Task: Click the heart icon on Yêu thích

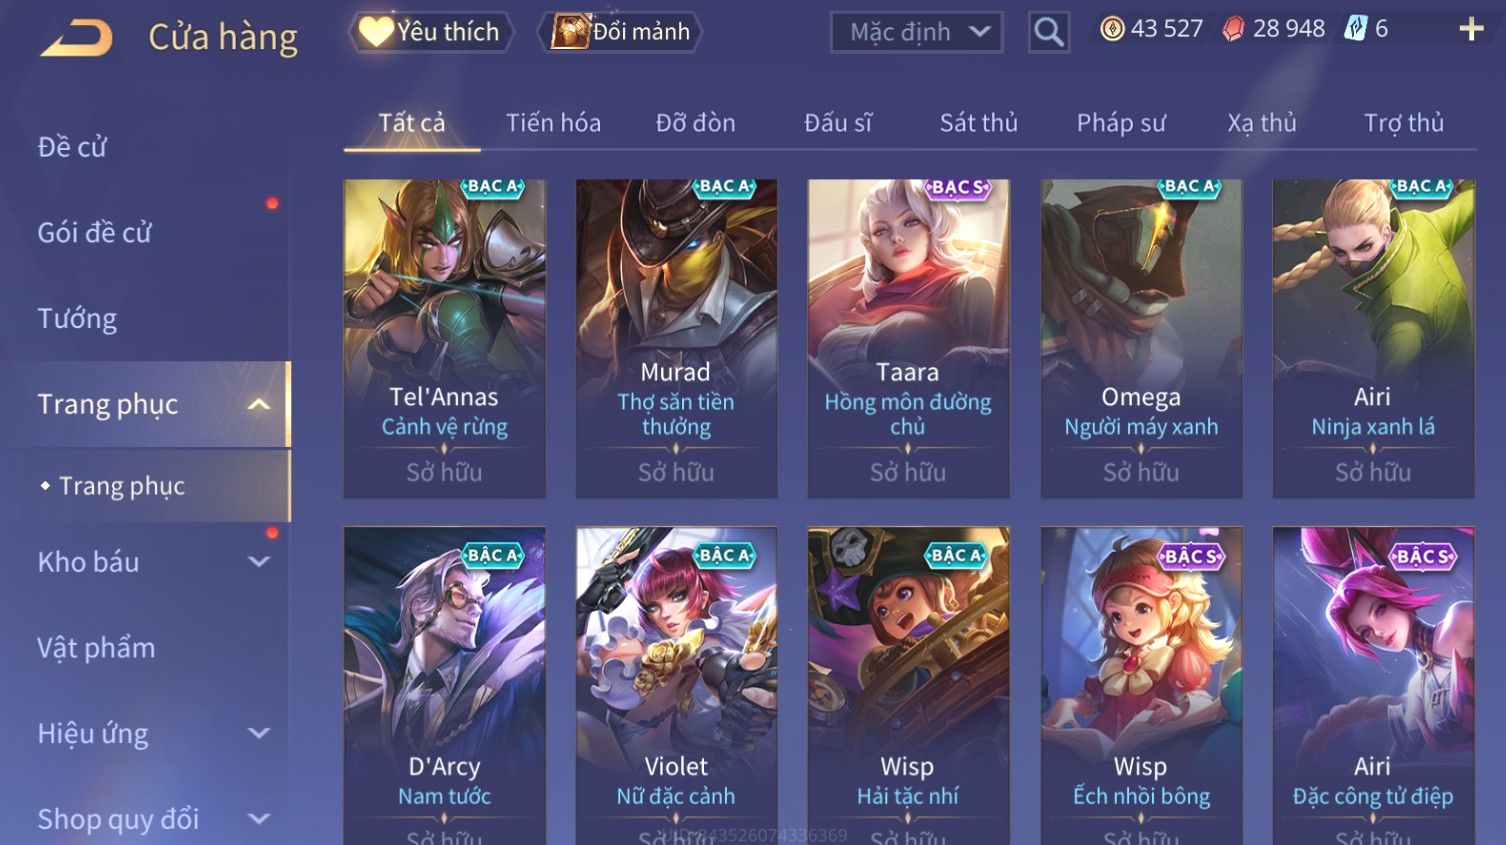Action: click(x=376, y=32)
